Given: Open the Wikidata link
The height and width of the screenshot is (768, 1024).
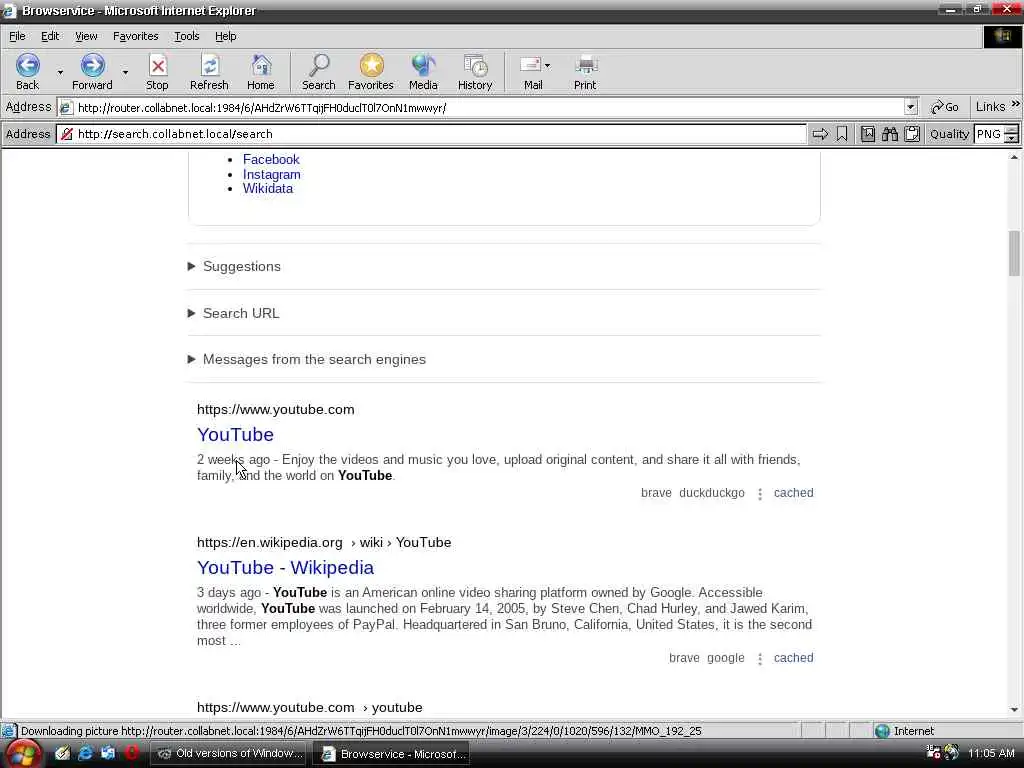Looking at the screenshot, I should pos(268,189).
